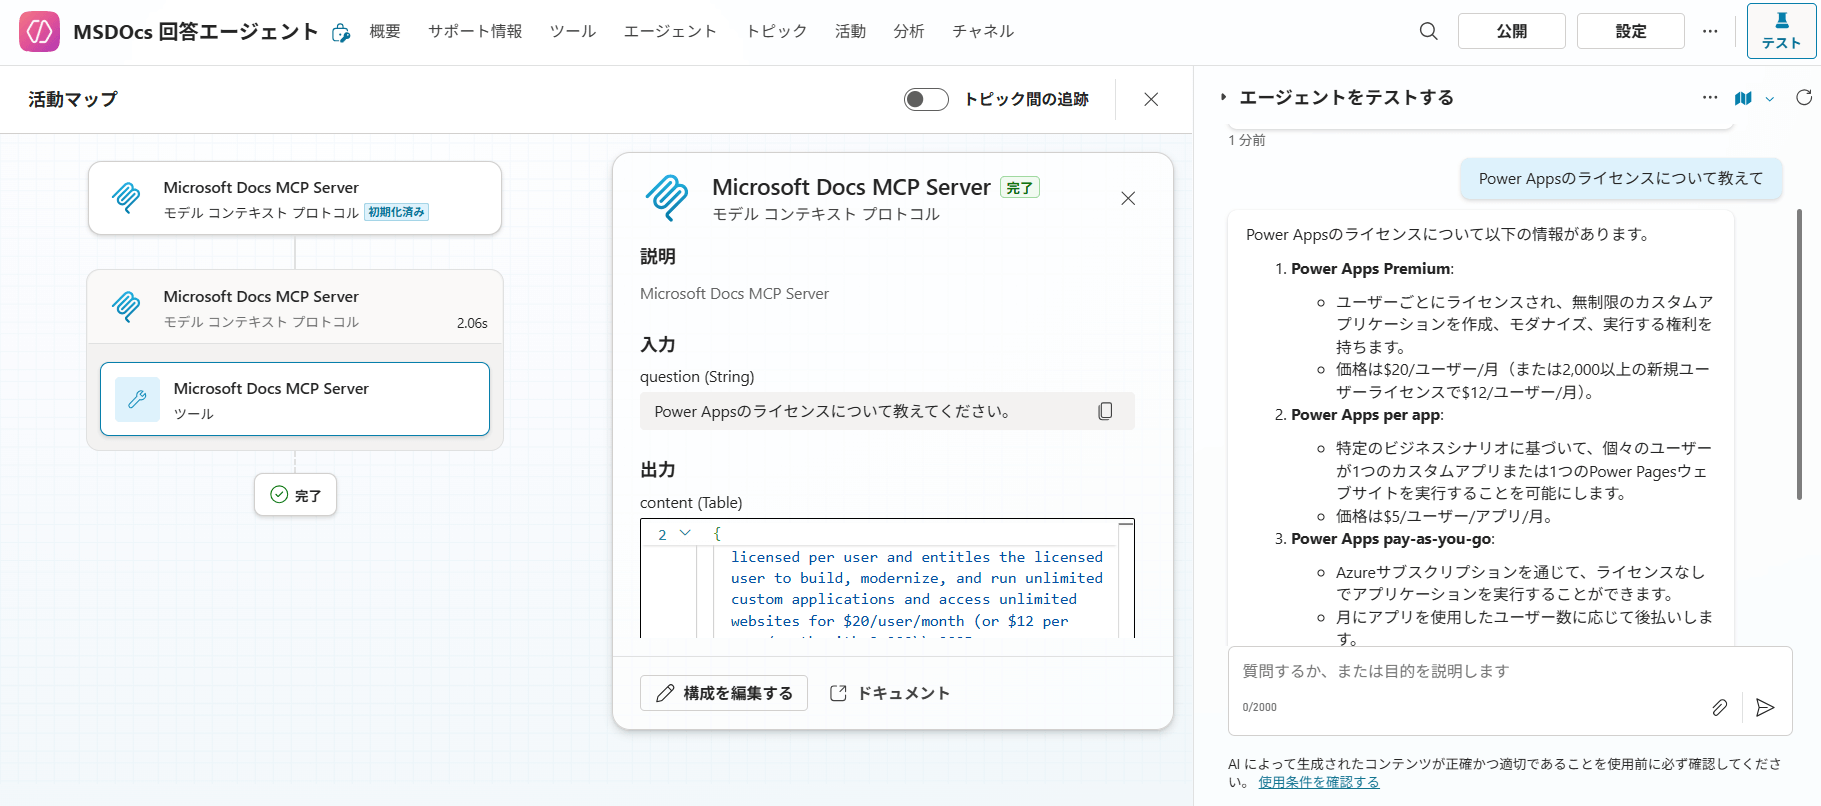Click the agent edit icon beside title
Screen dimensions: 1821x806
tap(341, 33)
